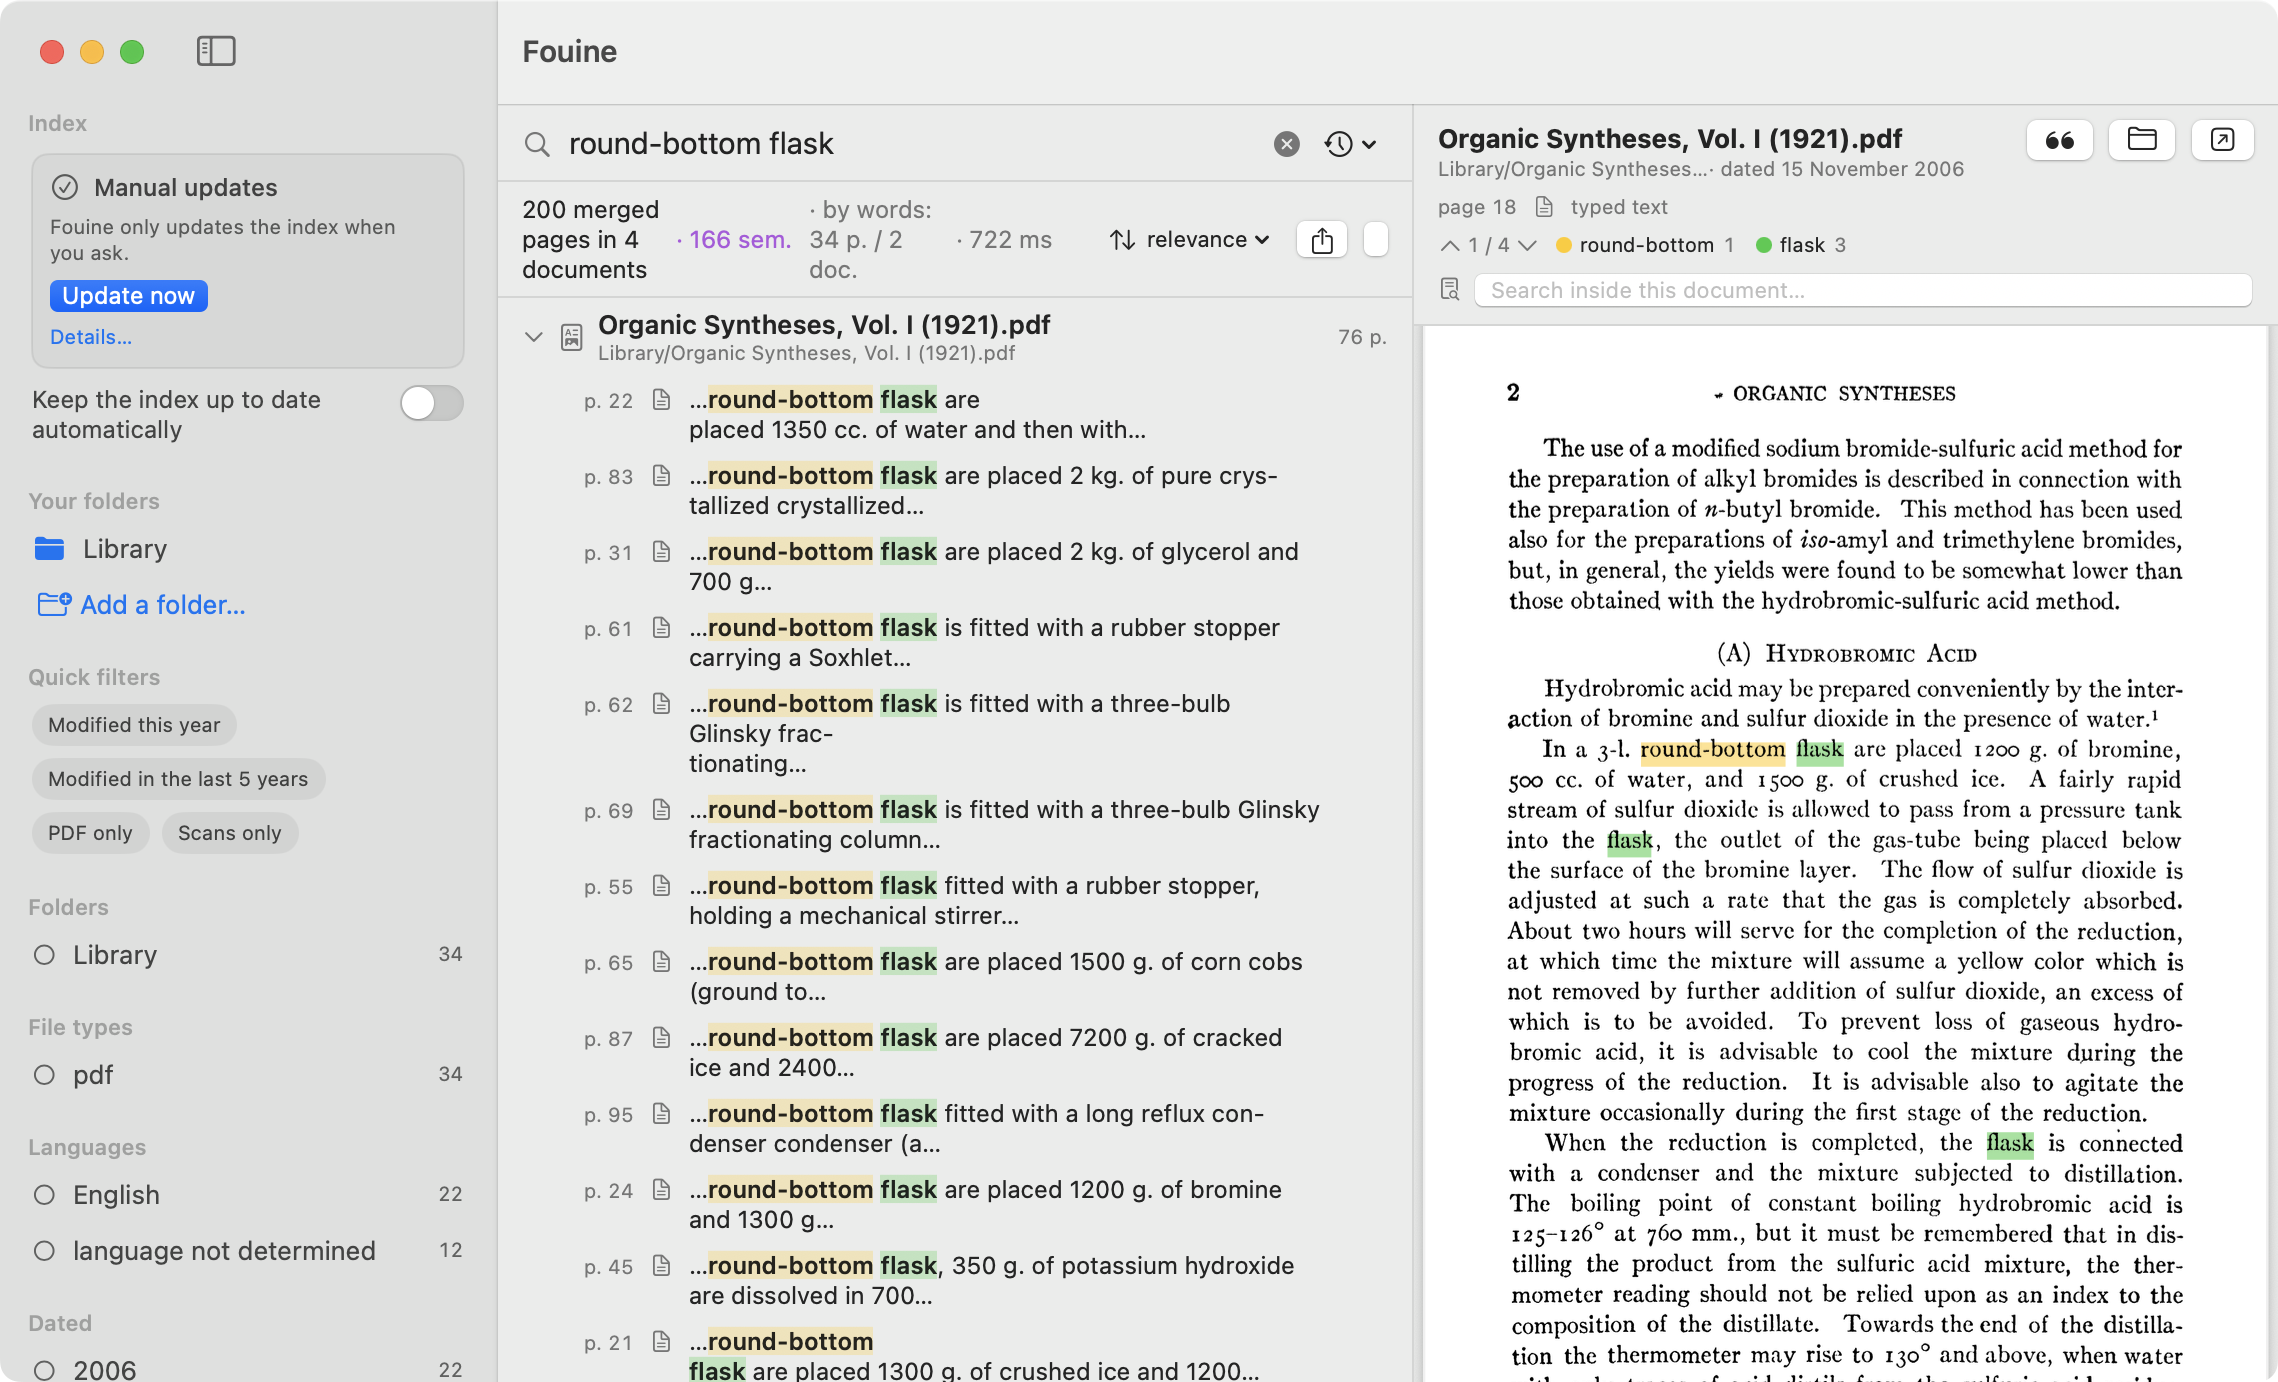Open document externally with arrow icon
The width and height of the screenshot is (2278, 1382).
[2222, 140]
